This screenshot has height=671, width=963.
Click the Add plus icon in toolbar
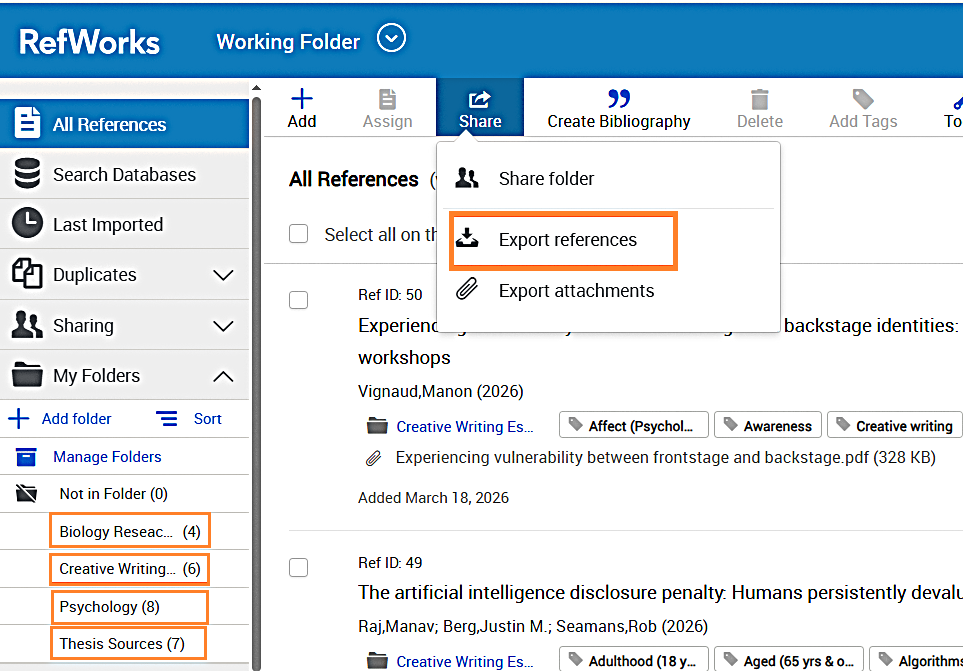coord(301,99)
